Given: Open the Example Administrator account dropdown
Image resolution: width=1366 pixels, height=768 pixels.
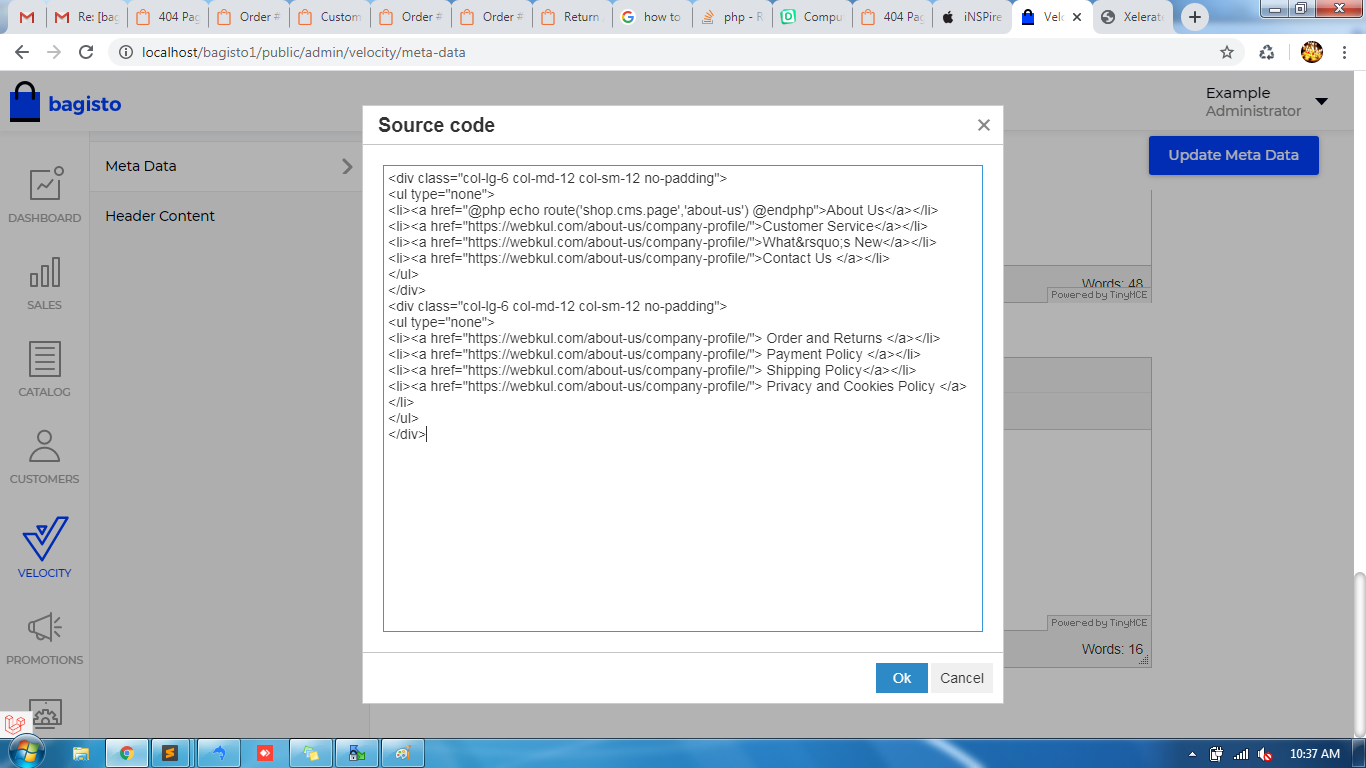Looking at the screenshot, I should (x=1266, y=102).
